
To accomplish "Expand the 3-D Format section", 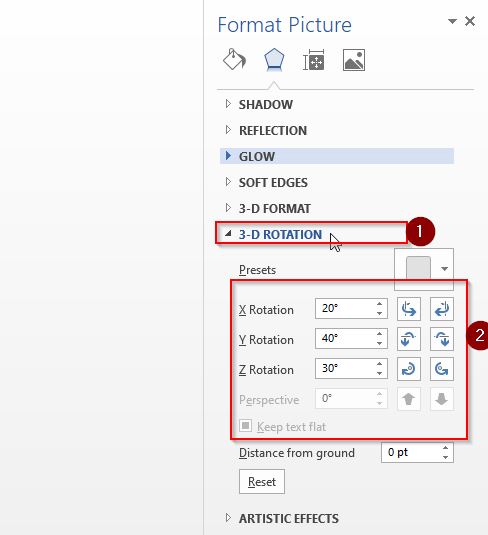I will [x=228, y=208].
